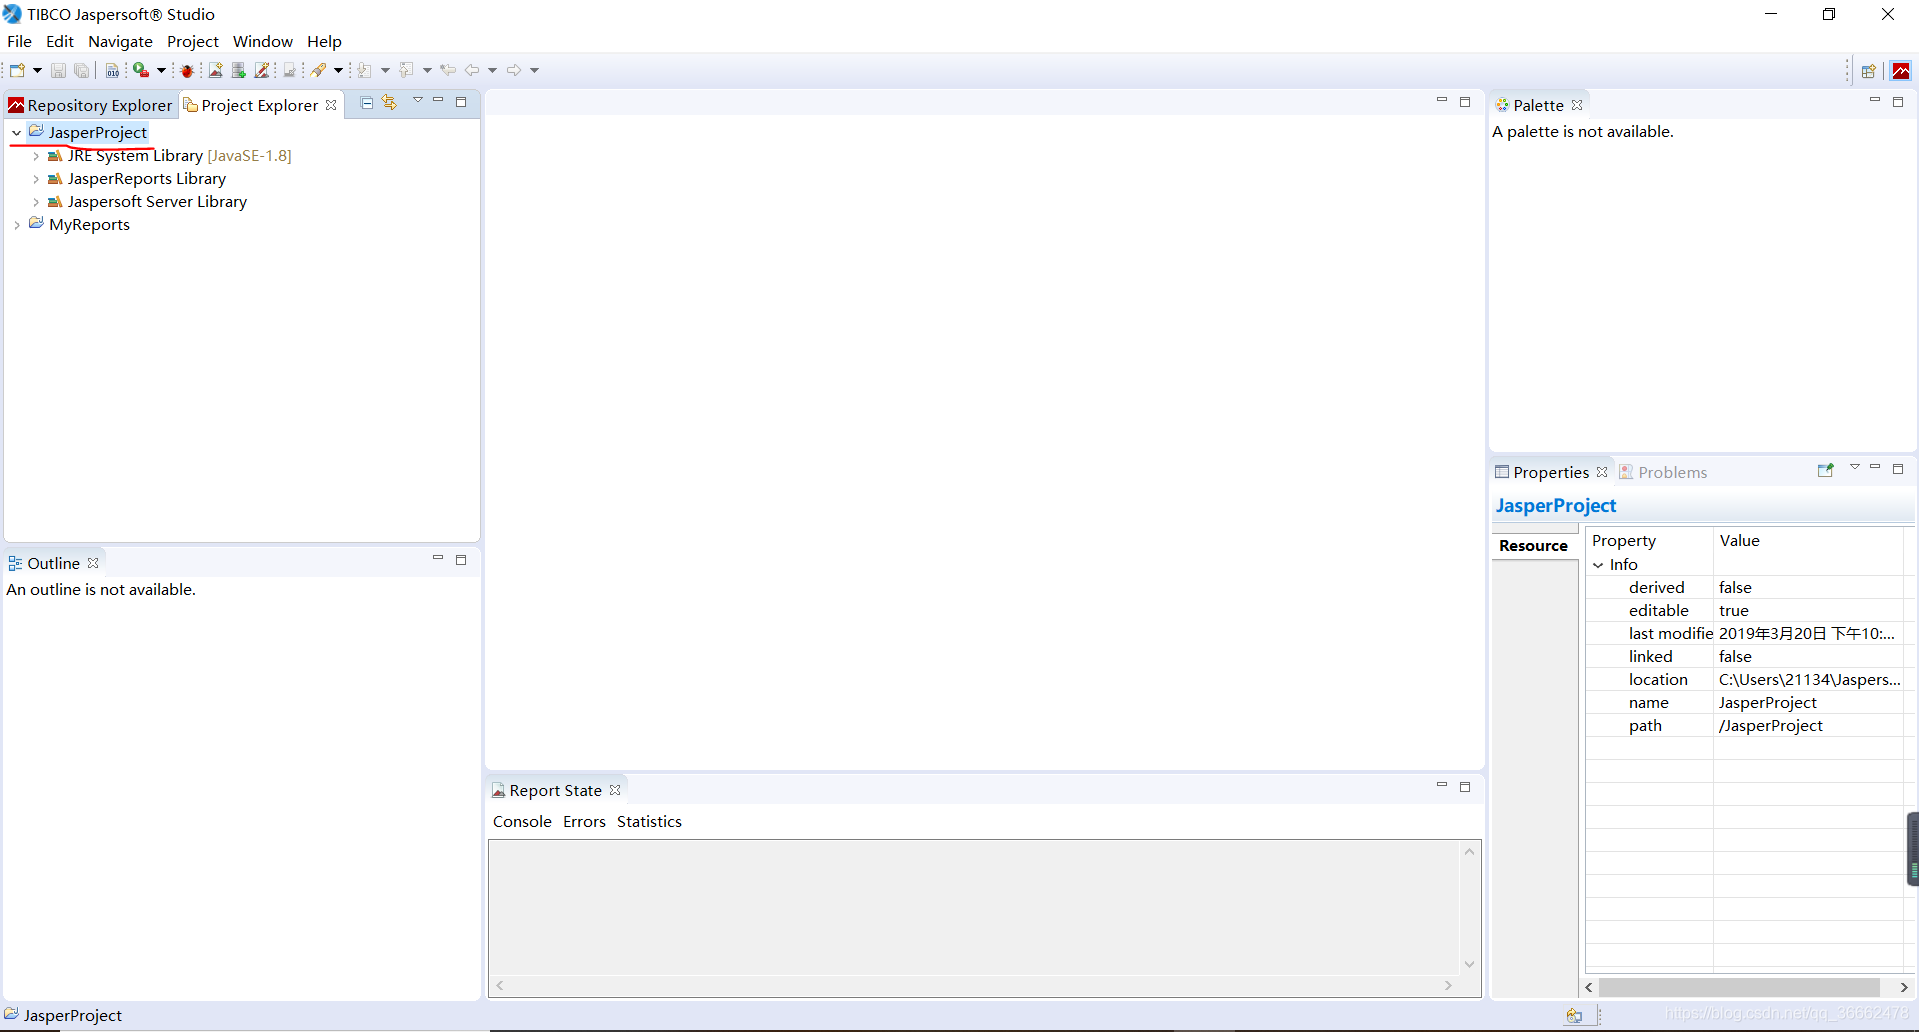Click the Previous Annotation toolbar icon
The width and height of the screenshot is (1919, 1032).
[x=407, y=70]
